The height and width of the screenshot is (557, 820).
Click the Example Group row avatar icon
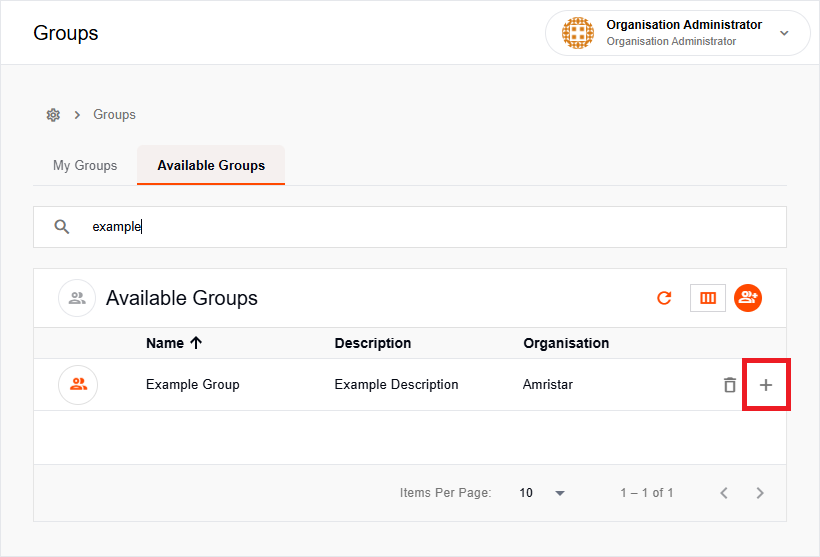pos(78,384)
